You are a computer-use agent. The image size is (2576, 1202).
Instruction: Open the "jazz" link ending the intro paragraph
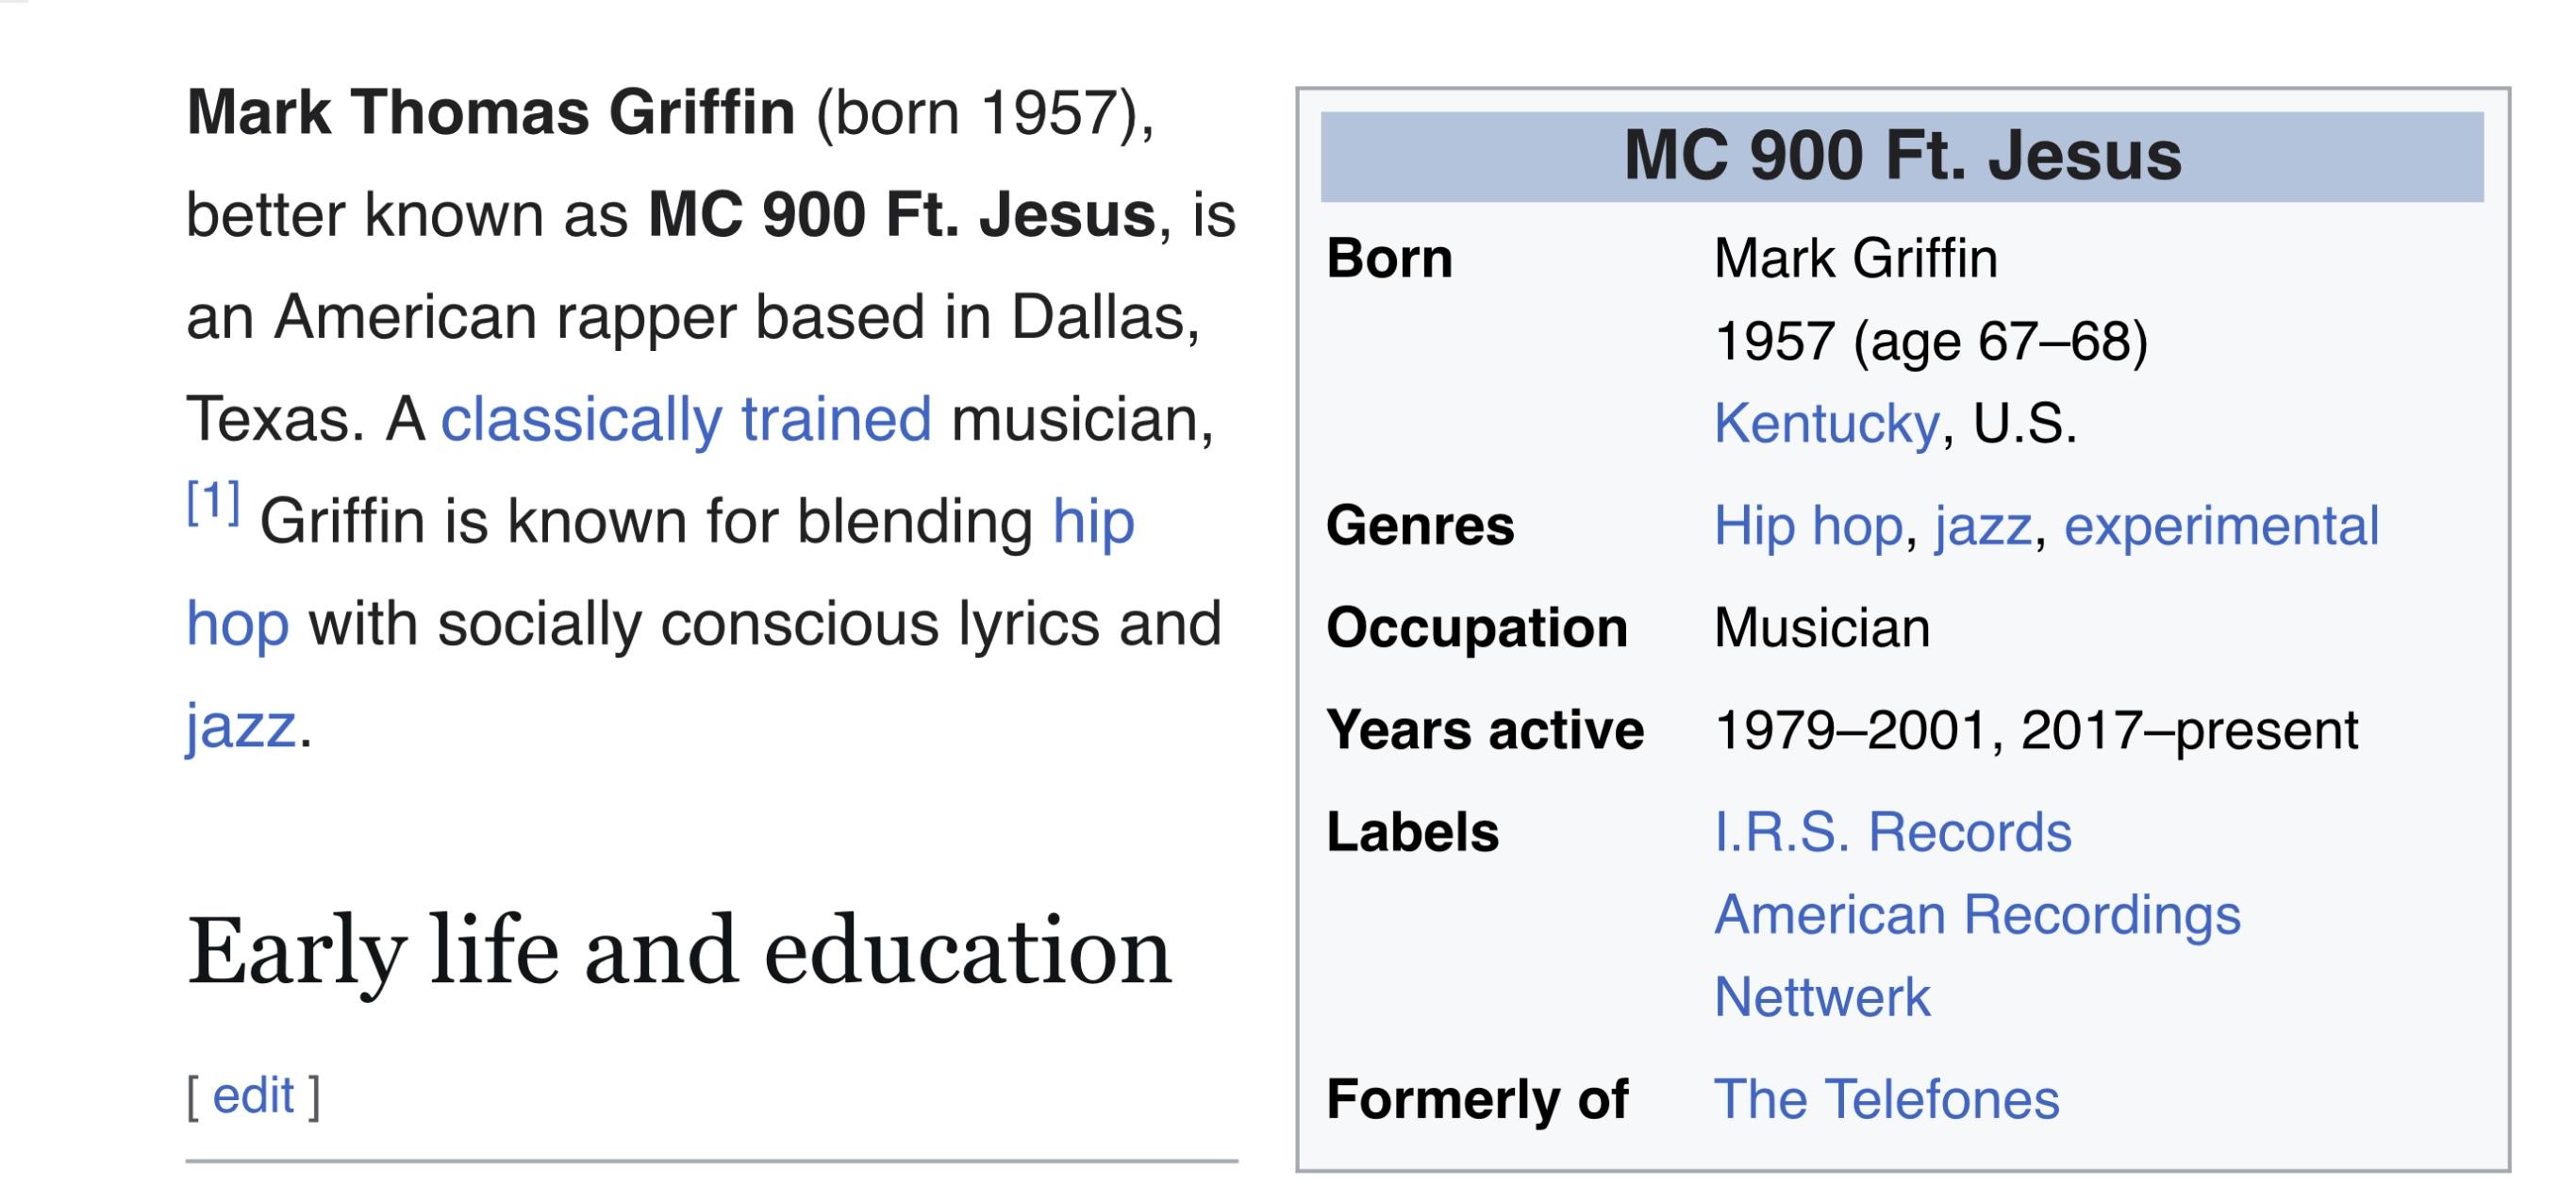click(x=240, y=725)
